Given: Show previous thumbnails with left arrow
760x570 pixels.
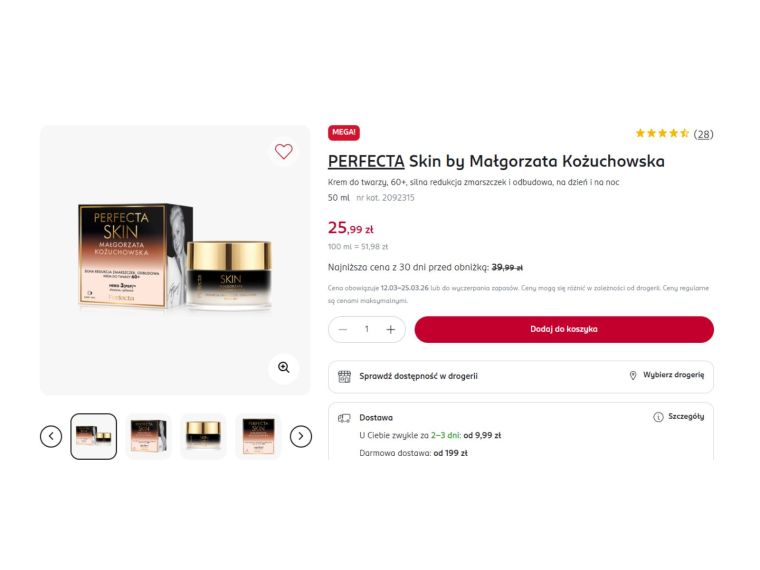Looking at the screenshot, I should 51,436.
